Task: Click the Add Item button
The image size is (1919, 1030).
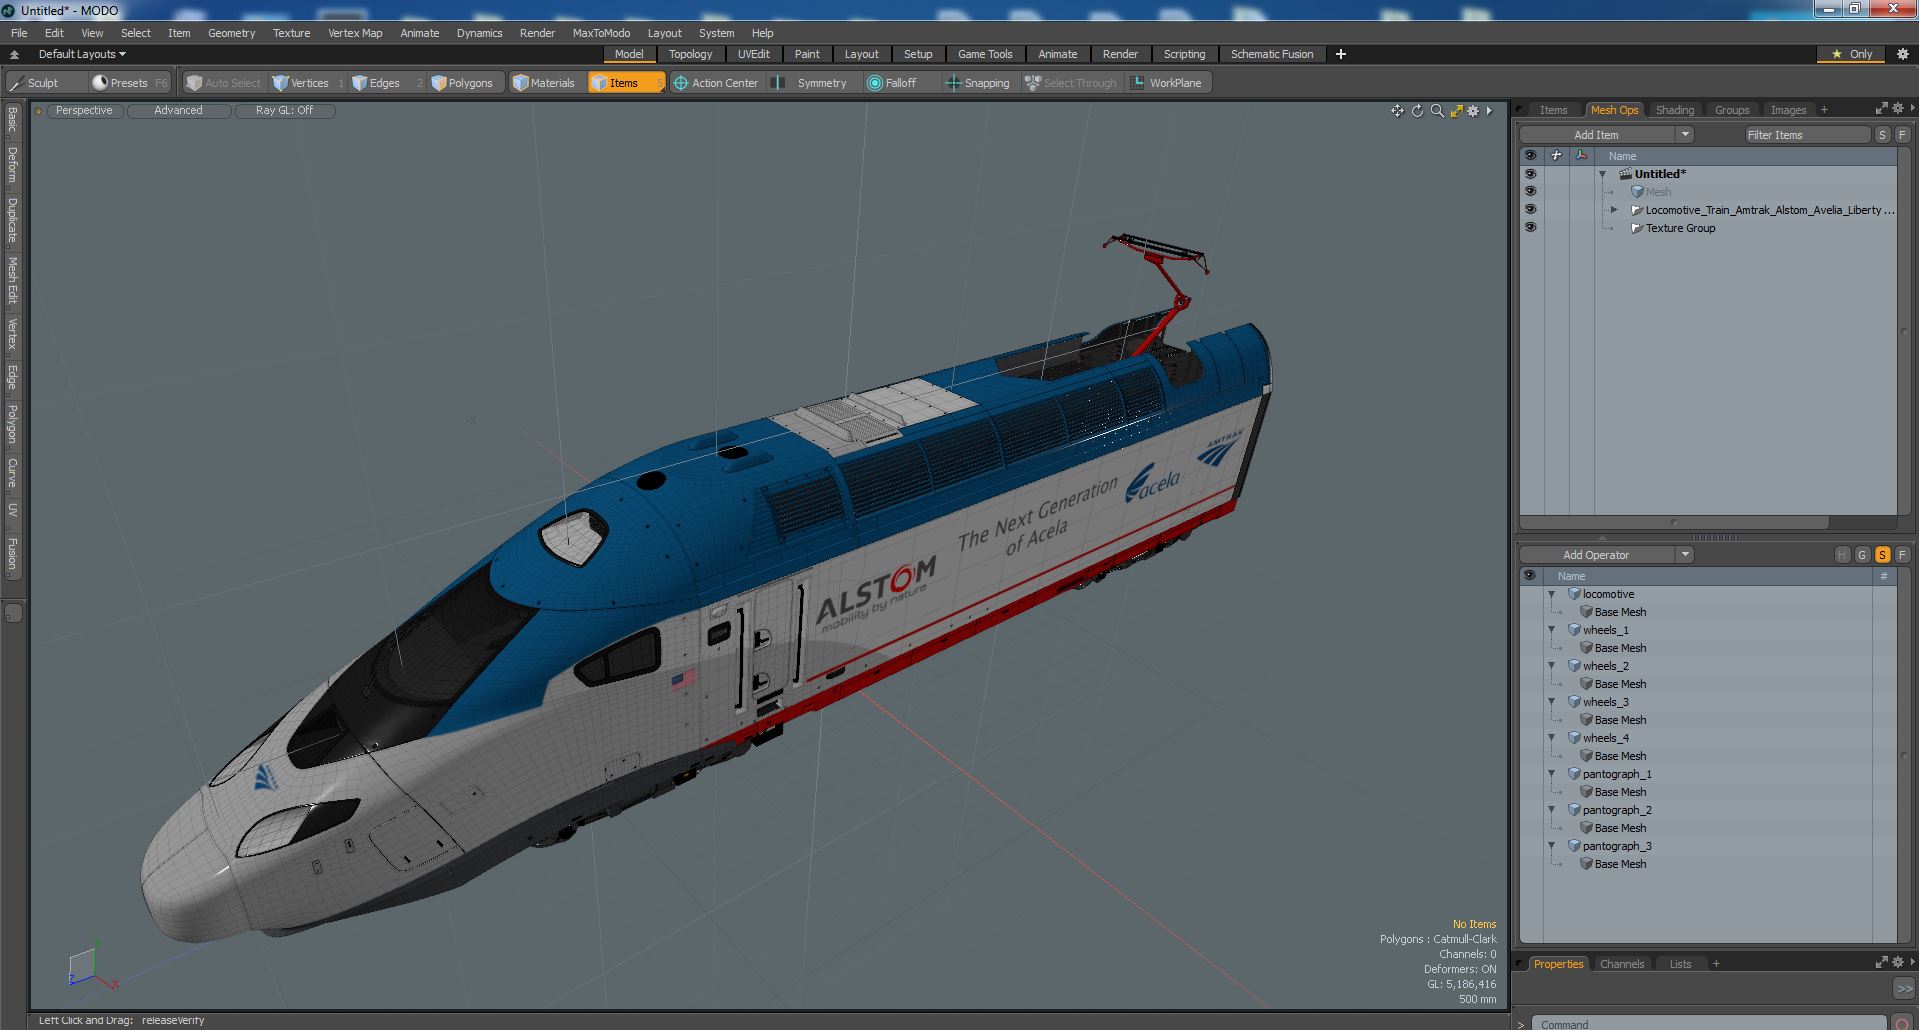Action: pos(1596,135)
